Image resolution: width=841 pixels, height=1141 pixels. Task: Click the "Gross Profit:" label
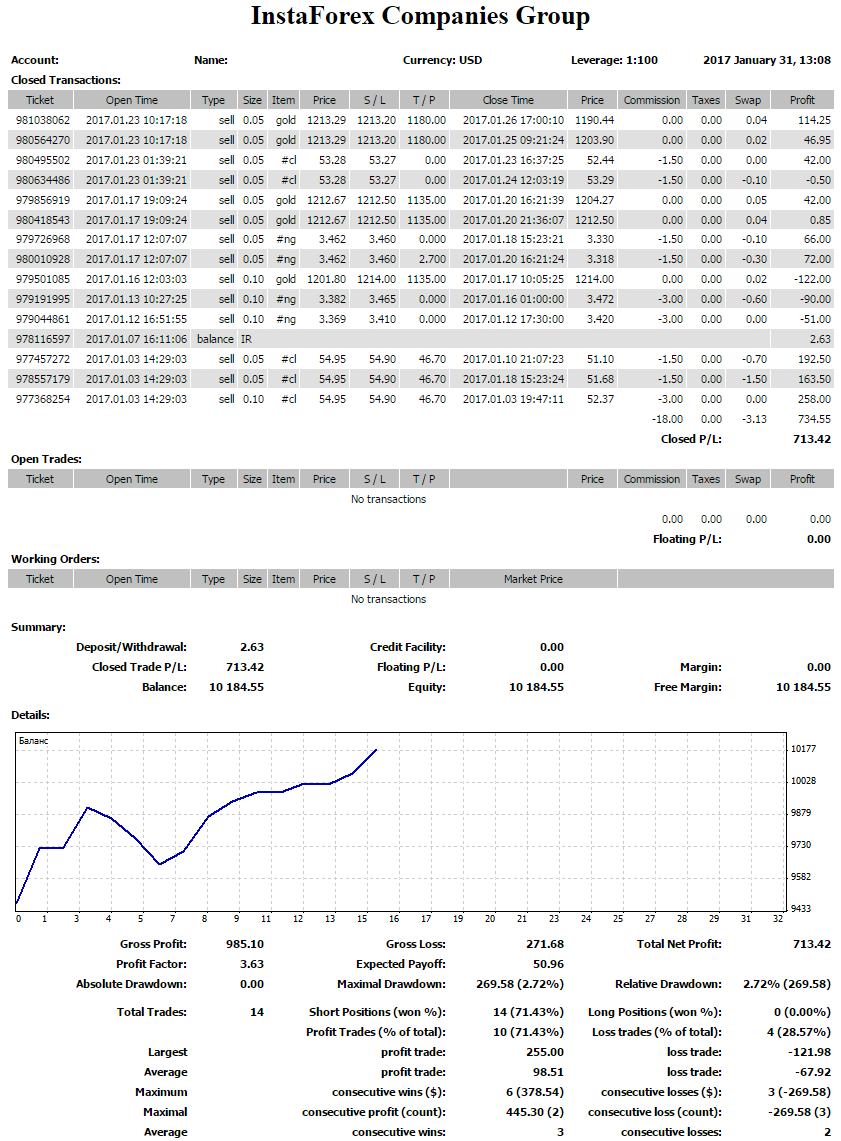click(153, 944)
